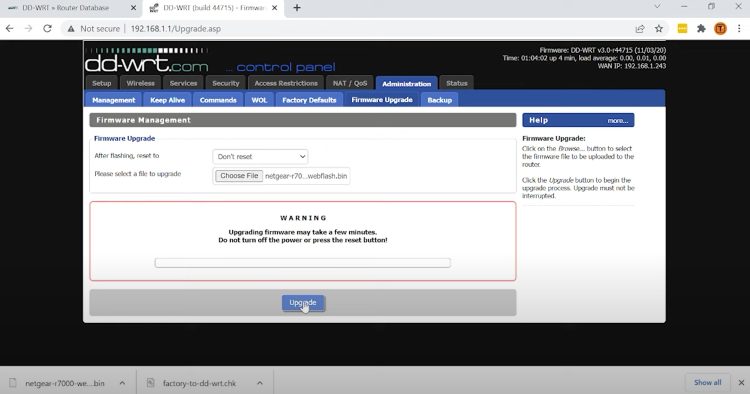This screenshot has width=750, height=394.
Task: Click the browser forward arrow
Action: pos(28,29)
